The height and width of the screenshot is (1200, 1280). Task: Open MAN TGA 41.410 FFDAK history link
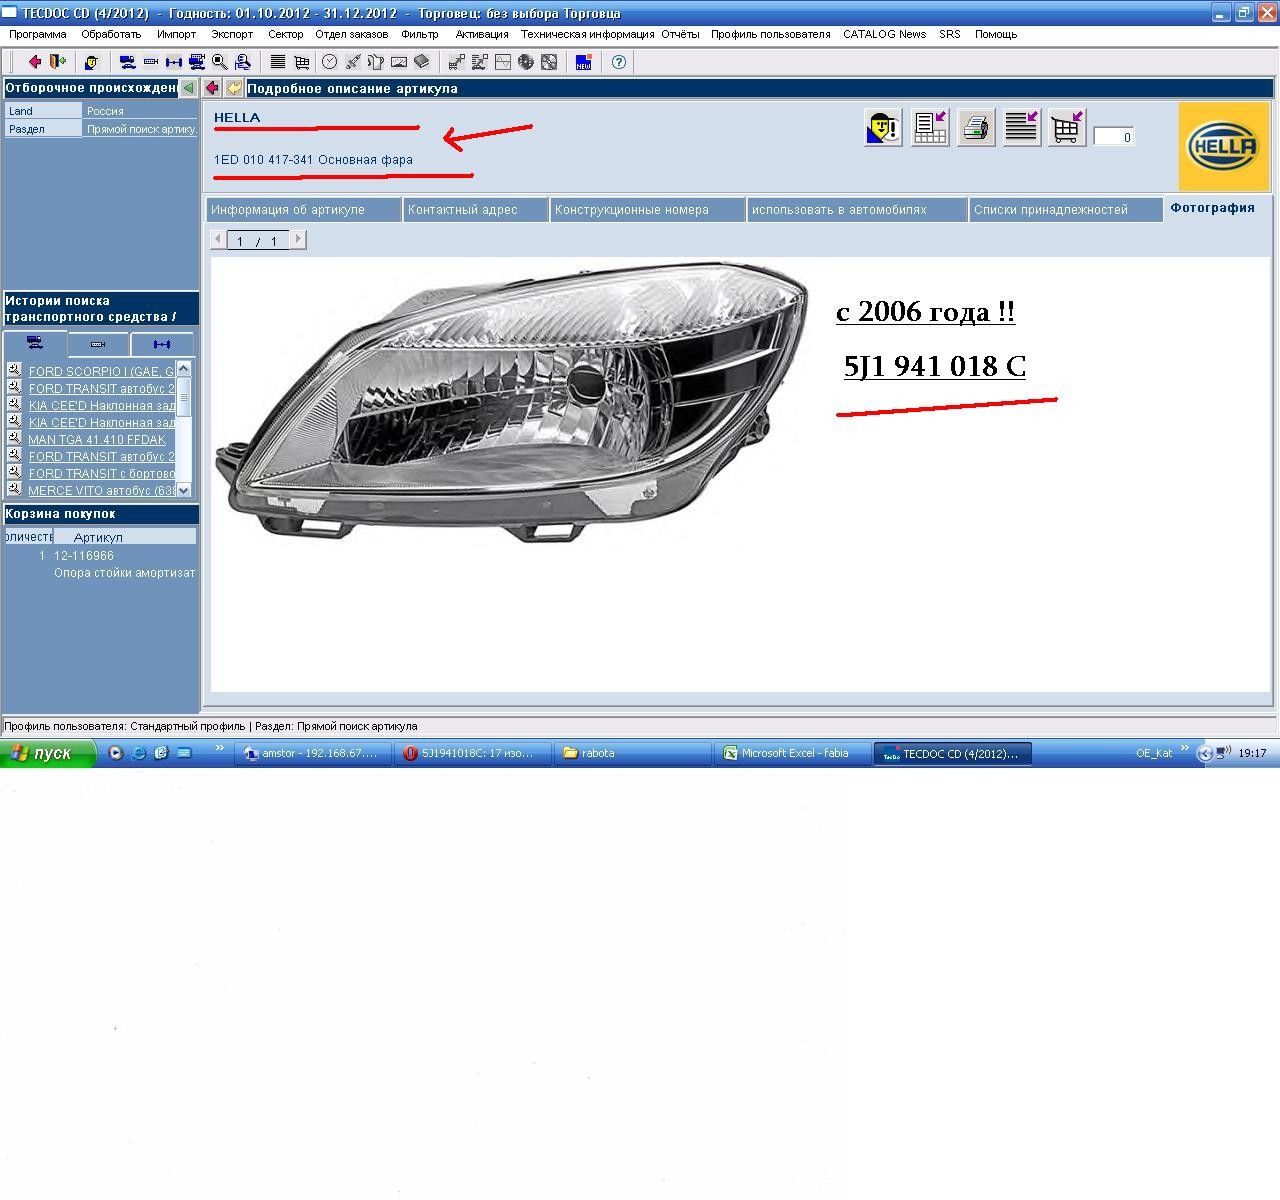click(x=97, y=439)
